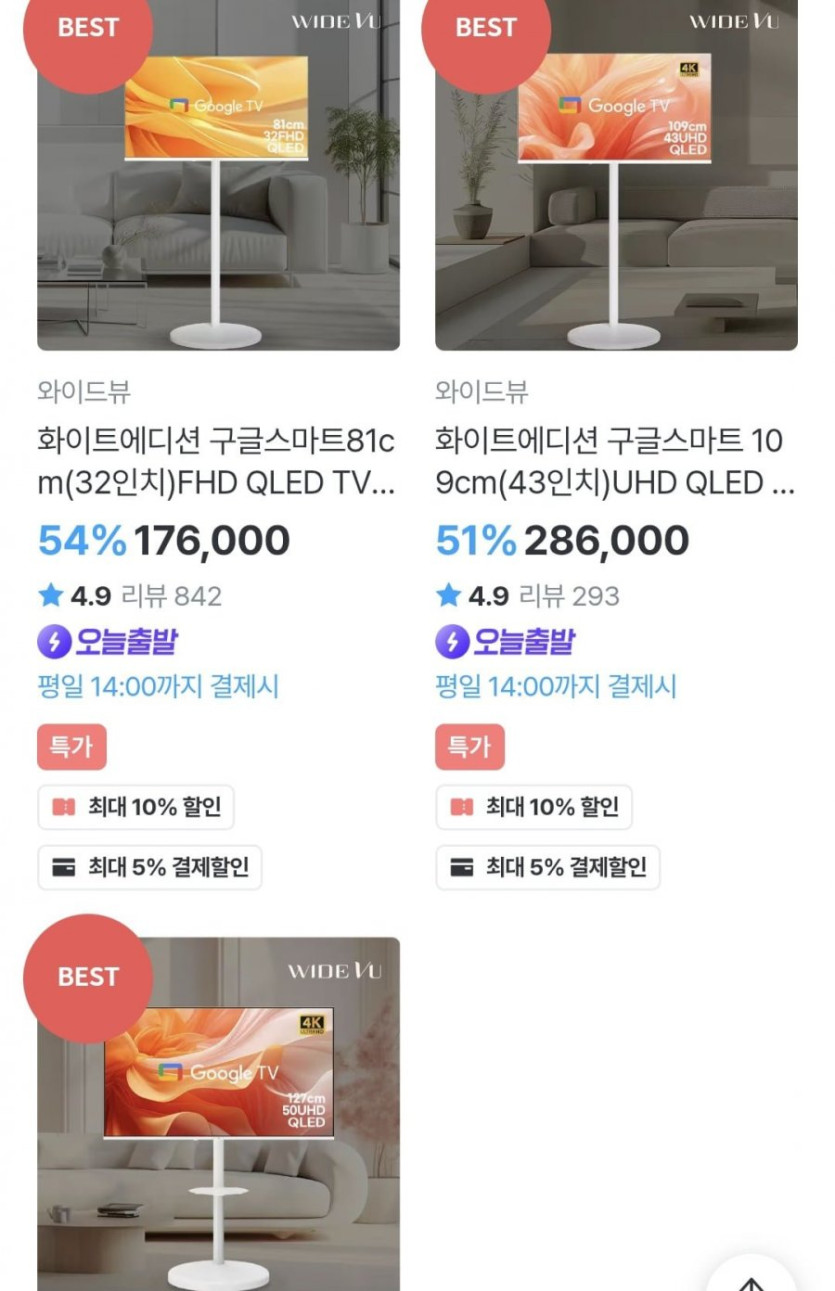This screenshot has height=1291, width=835.
Task: Click star rating icon for 842 reviews
Action: click(x=51, y=597)
